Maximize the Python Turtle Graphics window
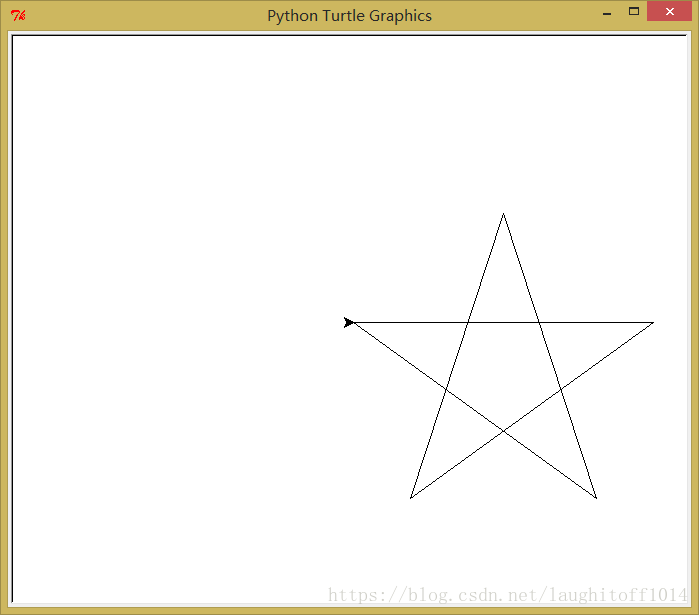This screenshot has width=699, height=615. [634, 12]
